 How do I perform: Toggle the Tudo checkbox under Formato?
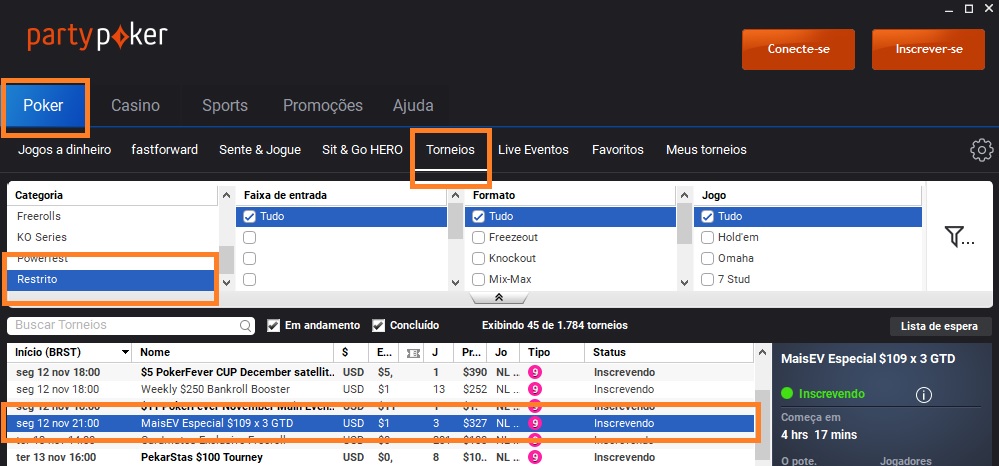tap(478, 216)
